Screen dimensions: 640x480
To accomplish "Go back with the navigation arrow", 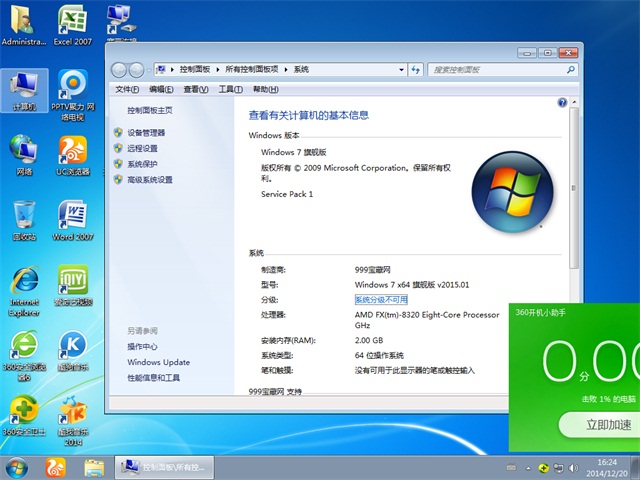I will (119, 70).
